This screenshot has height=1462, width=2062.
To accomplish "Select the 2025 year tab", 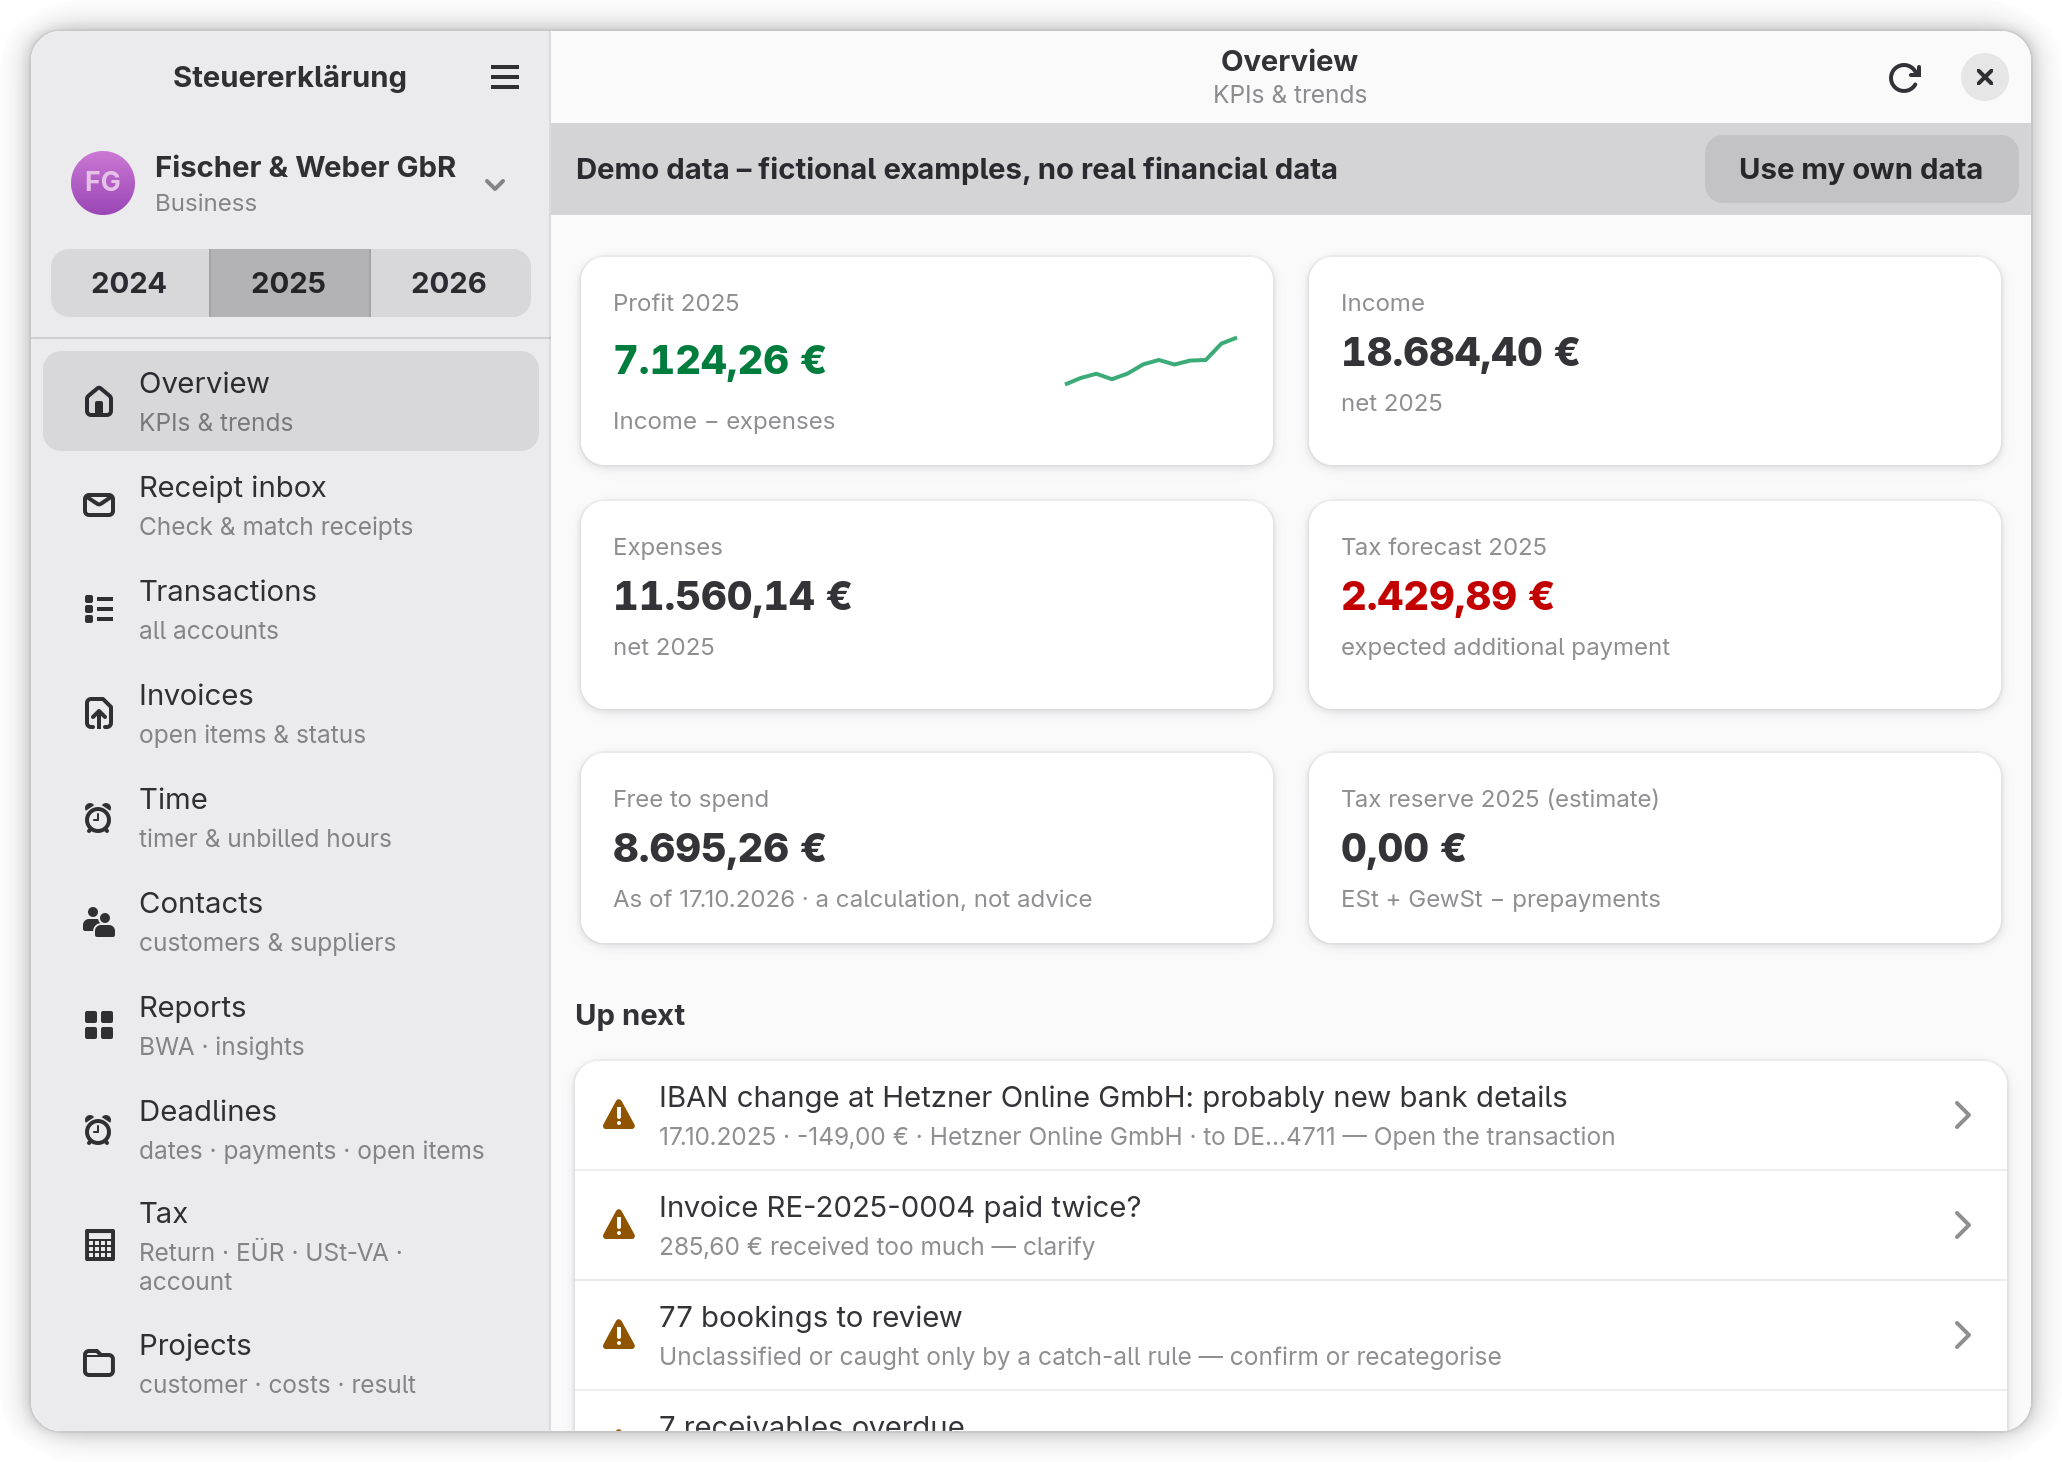I will click(289, 283).
